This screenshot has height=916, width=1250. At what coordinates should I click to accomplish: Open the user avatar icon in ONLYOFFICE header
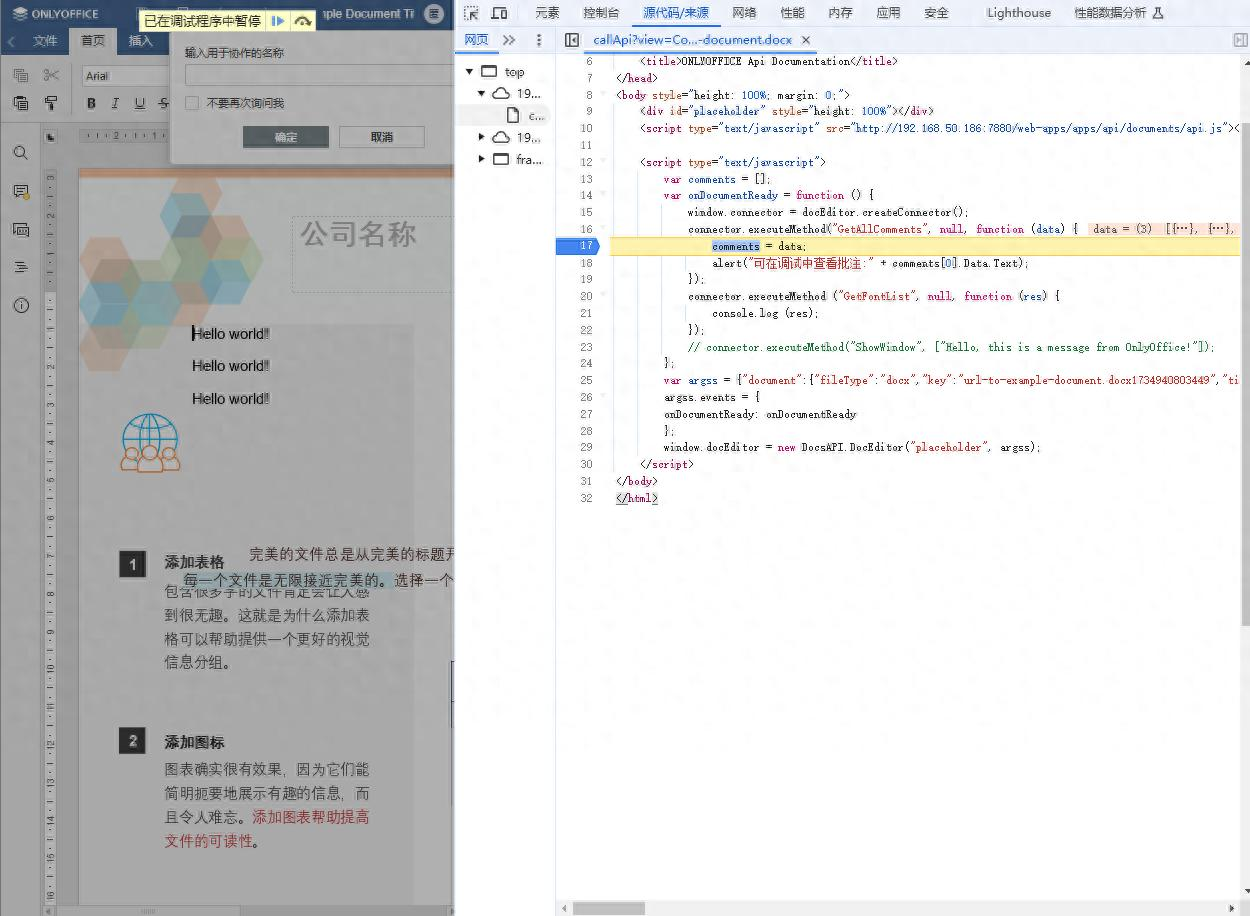pyautogui.click(x=433, y=14)
